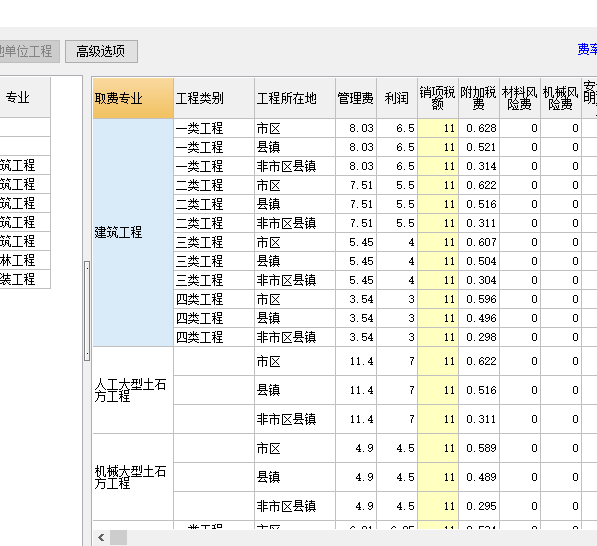
Task: Click 县镇 in the 人工大型土石方工程 group
Action: coord(295,390)
